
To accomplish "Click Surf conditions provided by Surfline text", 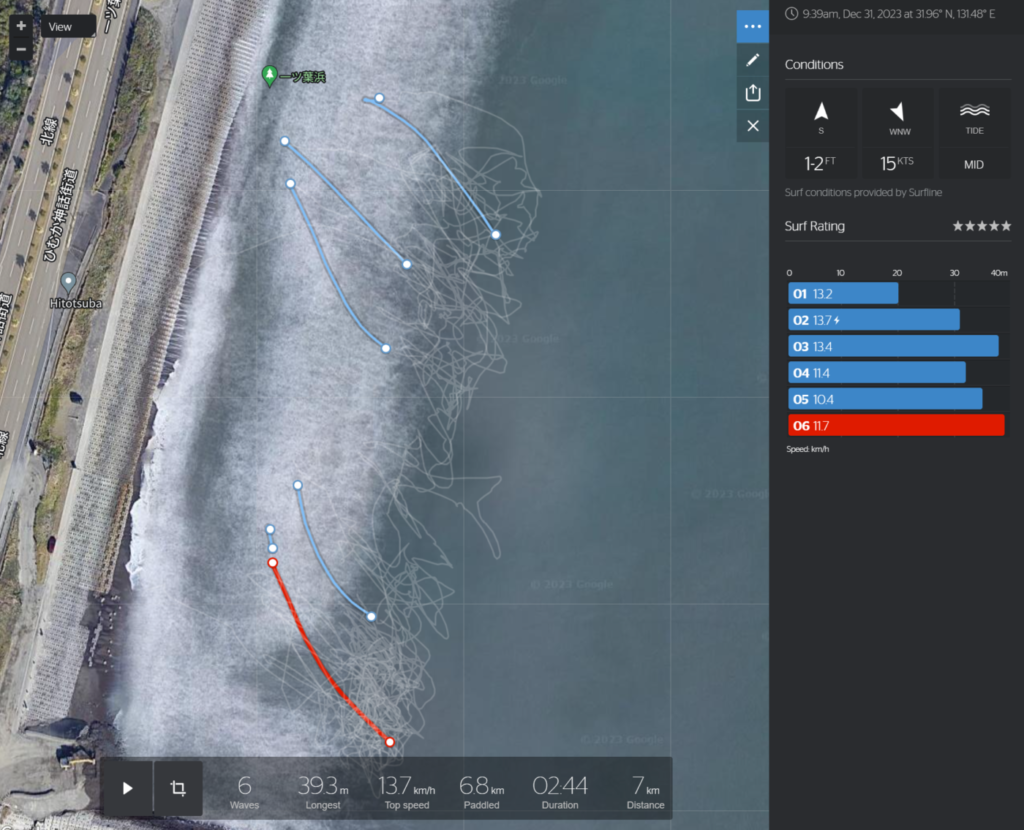I will click(863, 193).
